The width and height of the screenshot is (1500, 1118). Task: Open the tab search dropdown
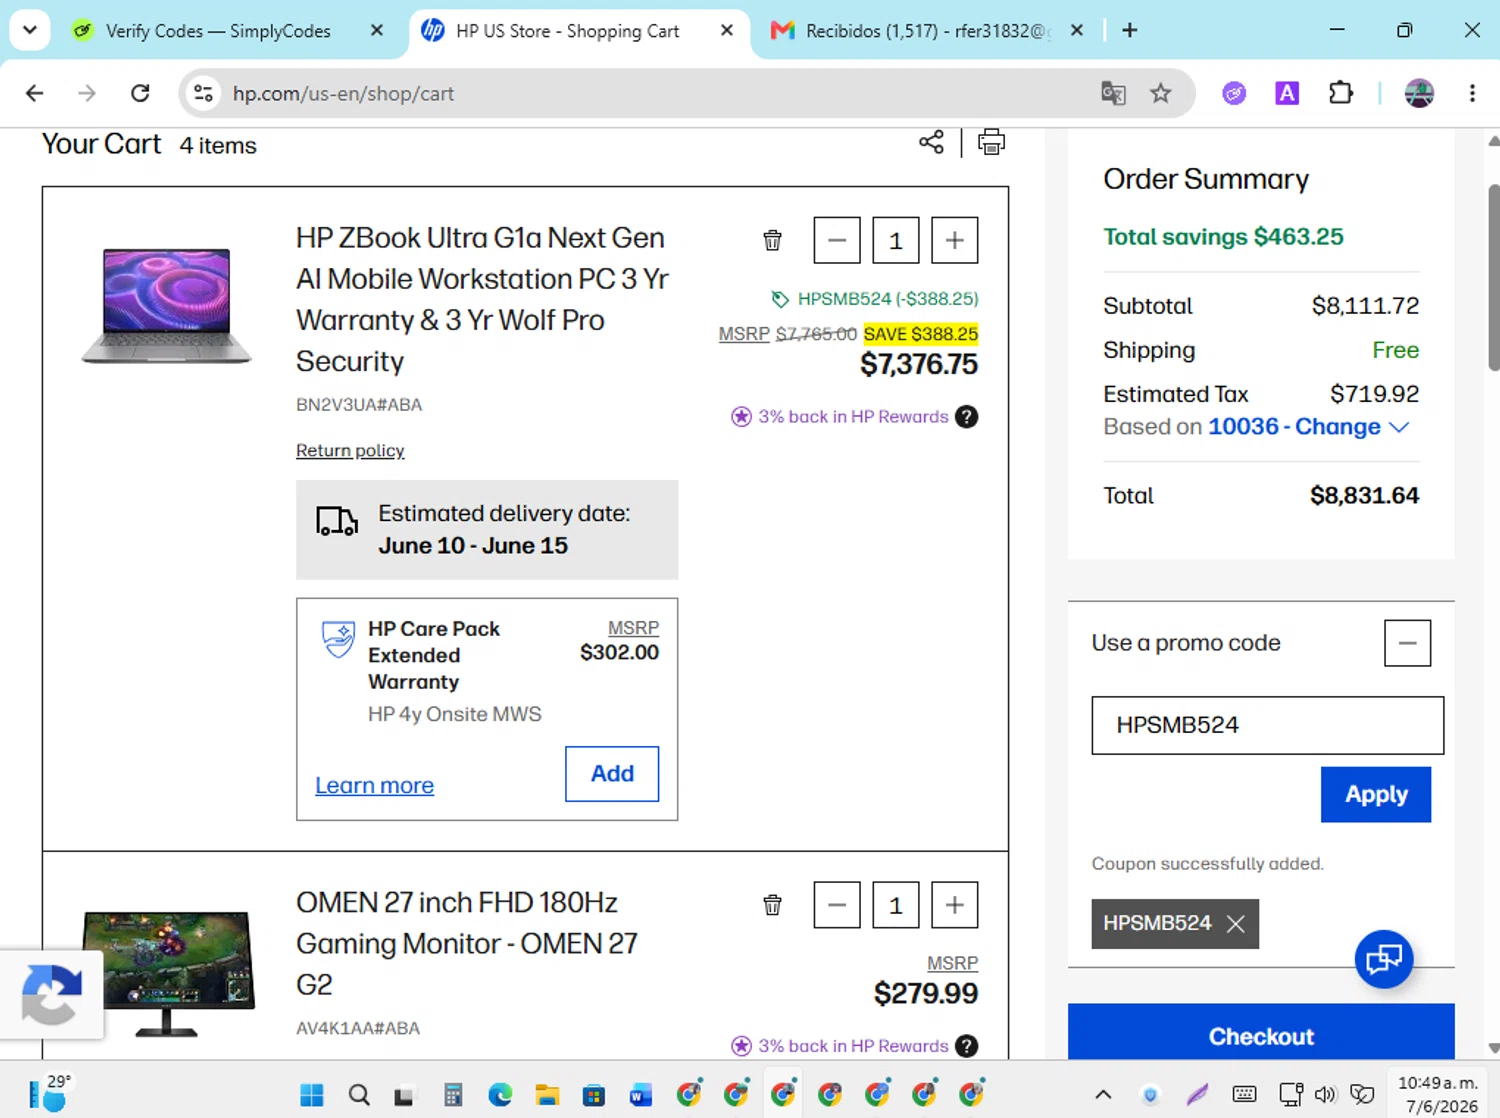(30, 30)
